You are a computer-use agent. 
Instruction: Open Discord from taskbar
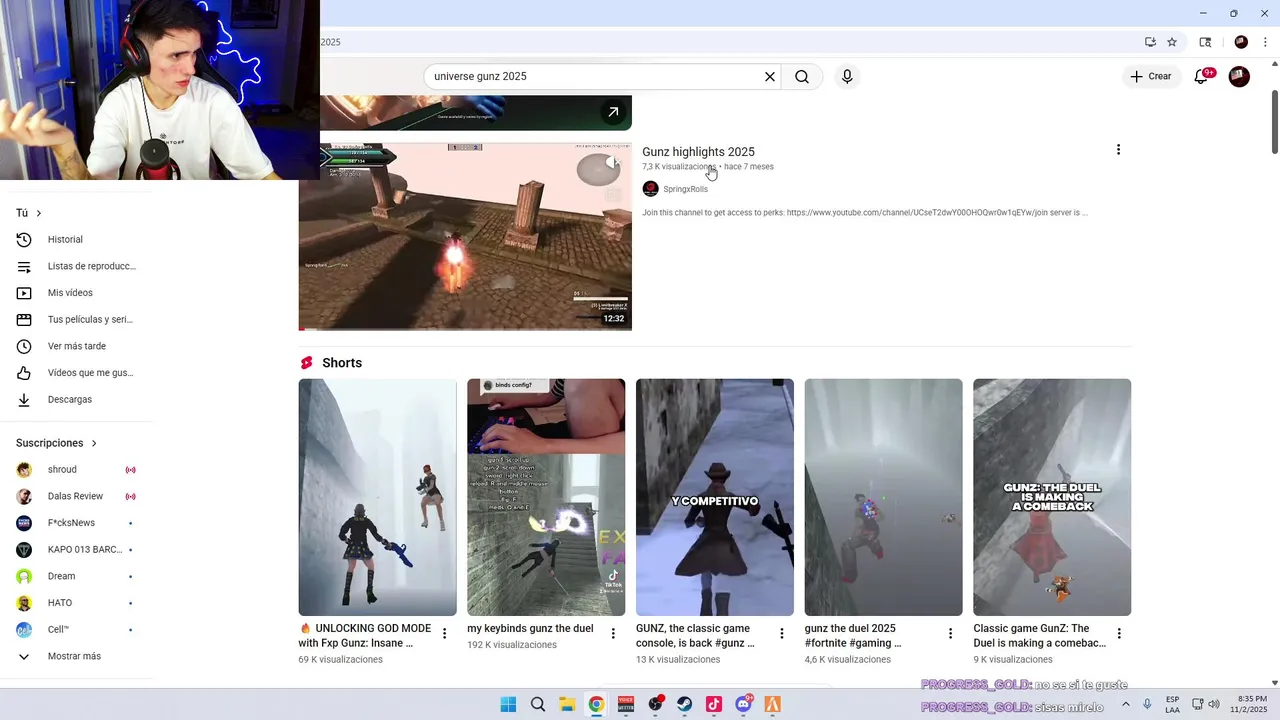[x=743, y=704]
